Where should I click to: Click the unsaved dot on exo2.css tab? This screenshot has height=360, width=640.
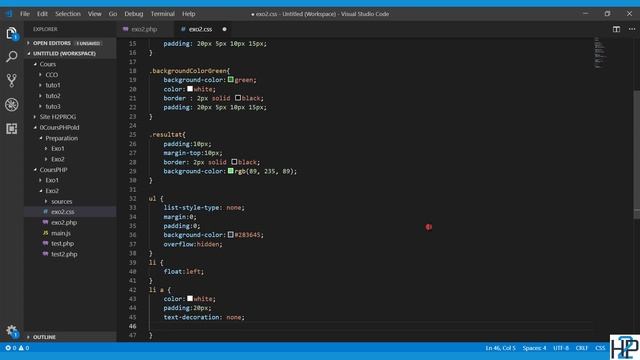click(224, 29)
